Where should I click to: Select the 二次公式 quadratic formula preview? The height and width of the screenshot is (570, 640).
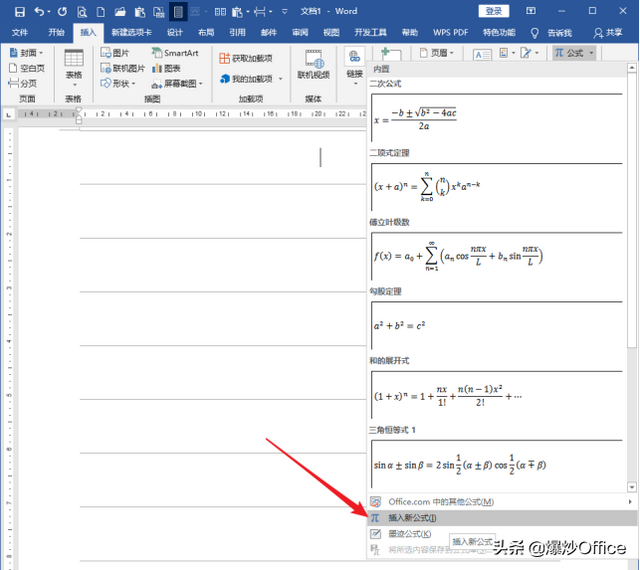coord(497,118)
